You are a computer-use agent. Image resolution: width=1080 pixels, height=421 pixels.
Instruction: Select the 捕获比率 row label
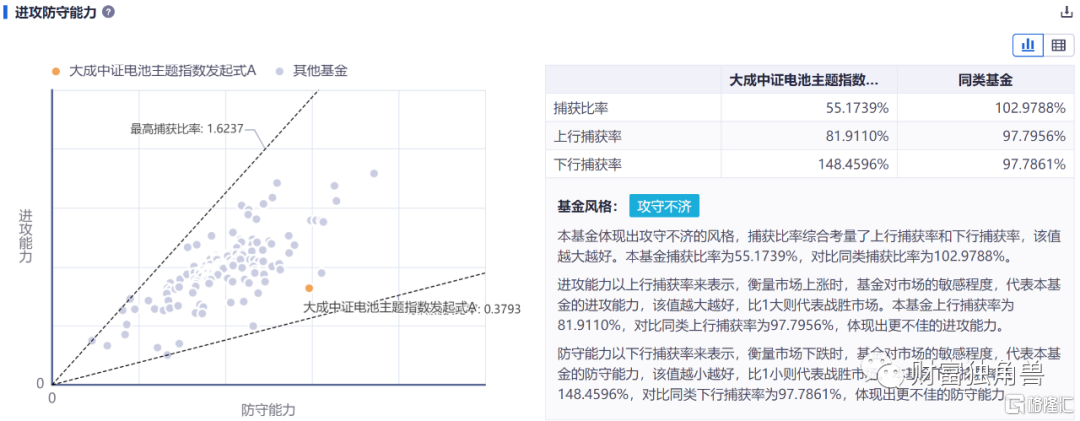click(581, 108)
